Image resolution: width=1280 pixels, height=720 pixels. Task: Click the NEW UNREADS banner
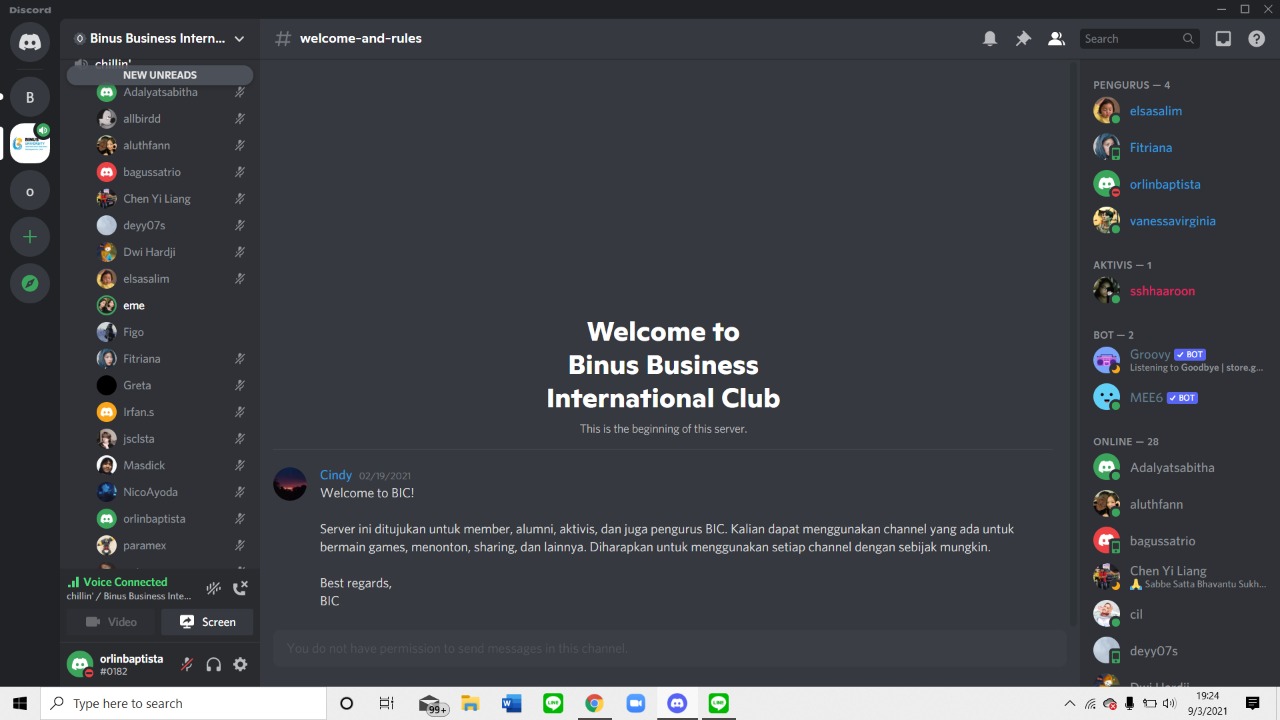pos(160,75)
